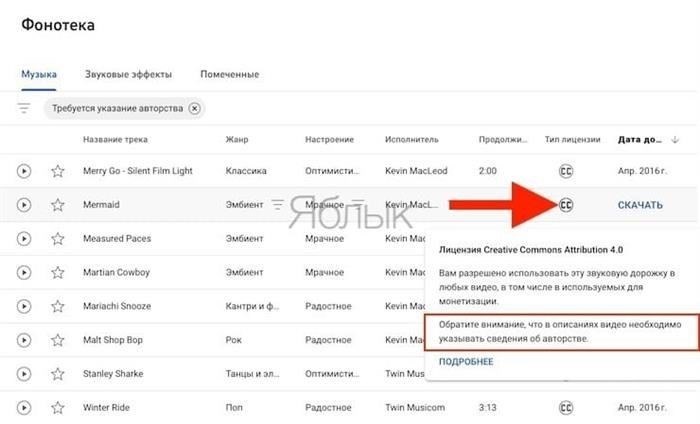The width and height of the screenshot is (700, 424).
Task: Play the Mariachi Snooze track
Action: pyautogui.click(x=24, y=306)
